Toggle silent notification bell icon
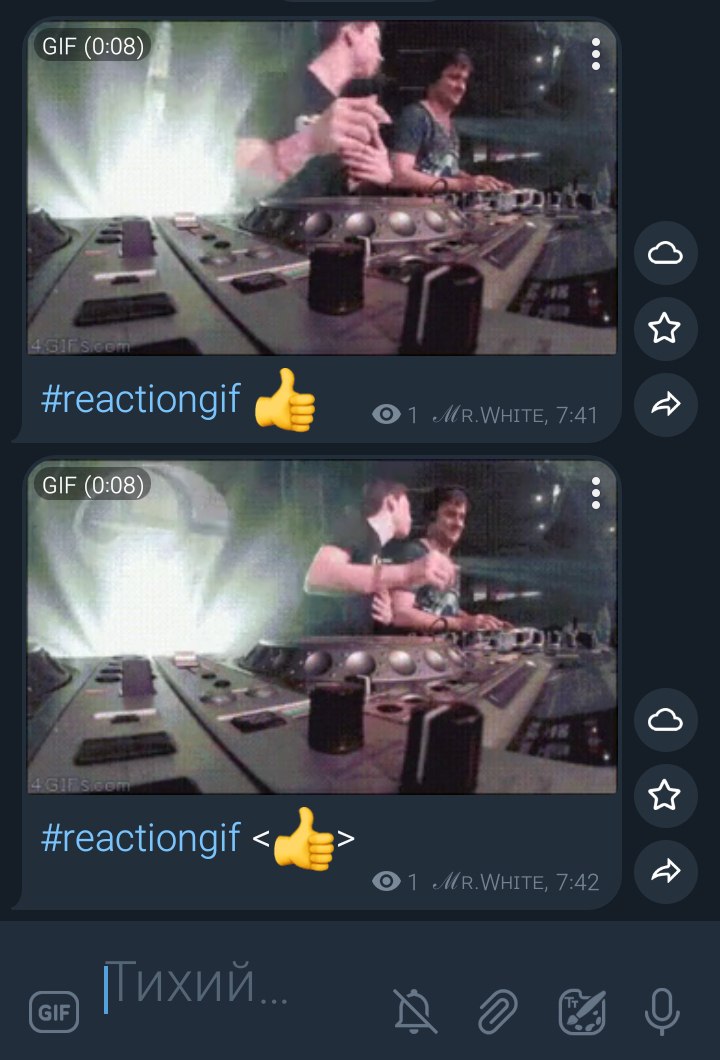The height and width of the screenshot is (1060, 720). (414, 1011)
